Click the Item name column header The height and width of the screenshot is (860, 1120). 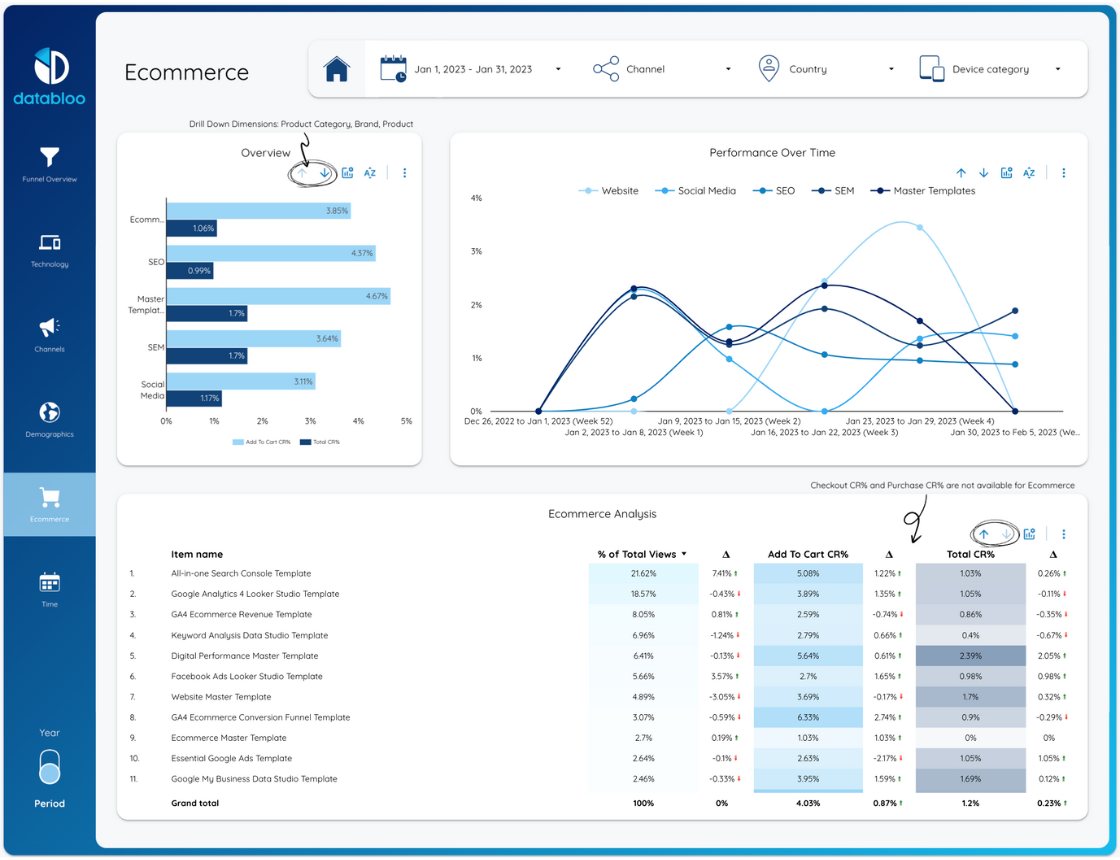click(x=196, y=554)
